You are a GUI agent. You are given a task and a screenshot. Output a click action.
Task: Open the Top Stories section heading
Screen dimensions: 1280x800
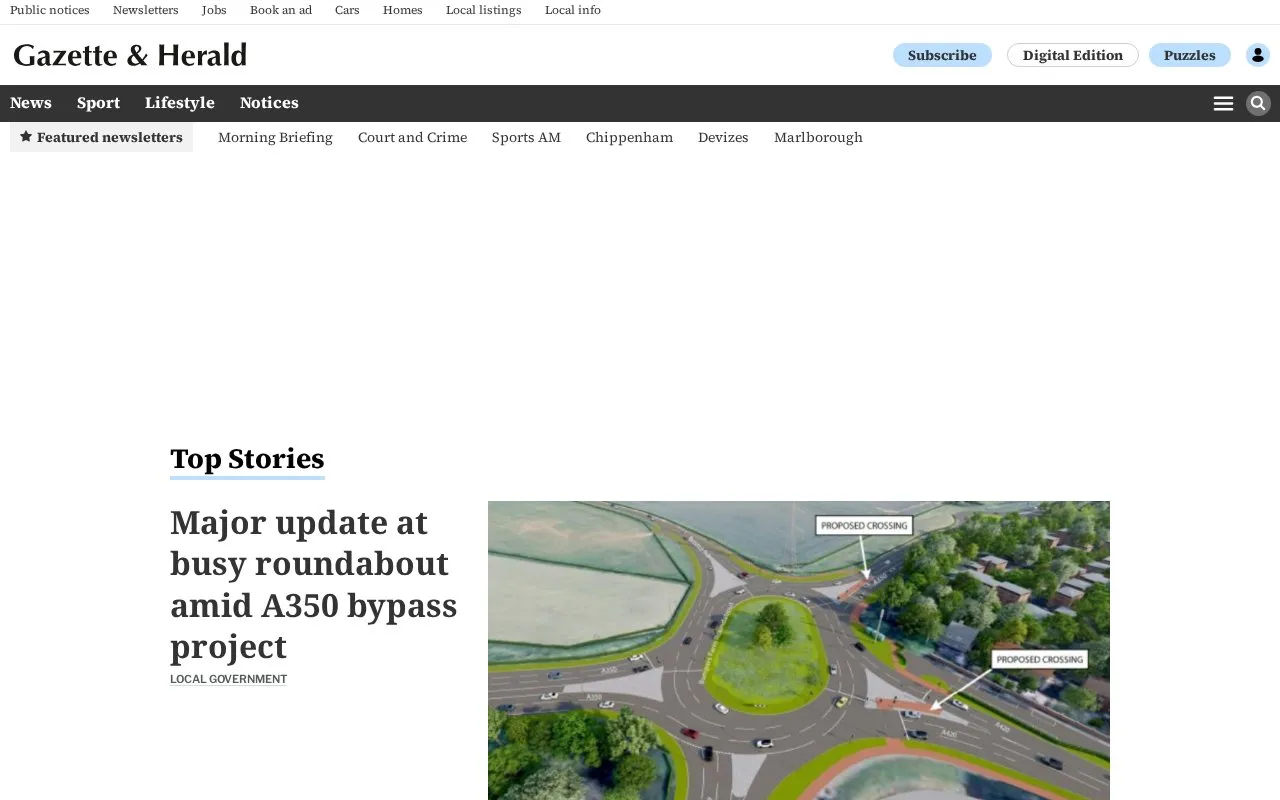[247, 459]
